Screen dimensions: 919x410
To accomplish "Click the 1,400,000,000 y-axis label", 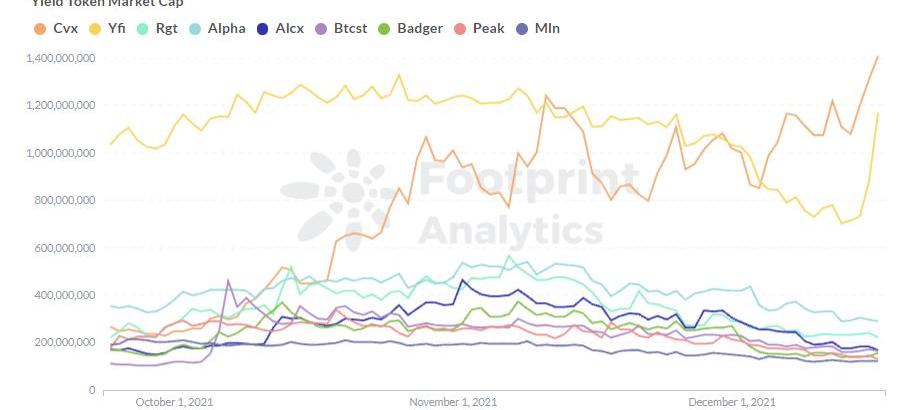I will (x=60, y=58).
